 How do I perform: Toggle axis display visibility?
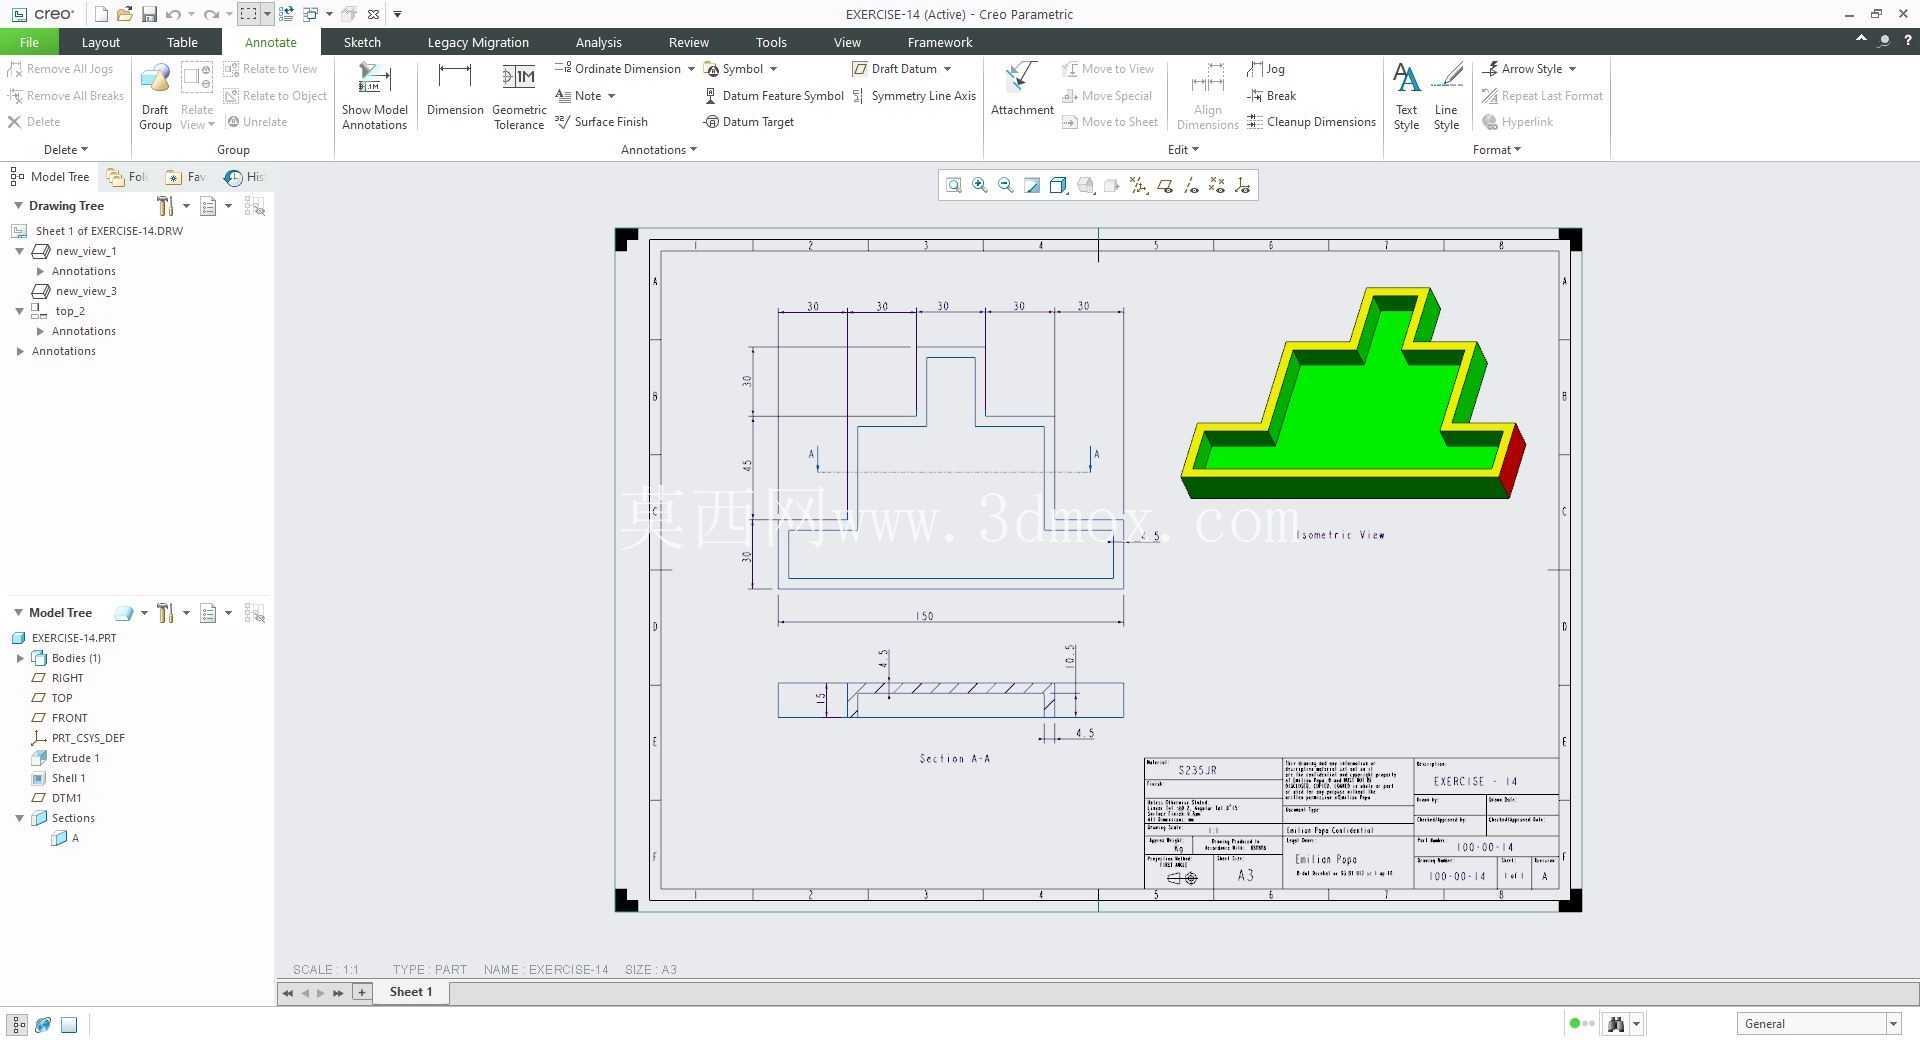point(1191,185)
